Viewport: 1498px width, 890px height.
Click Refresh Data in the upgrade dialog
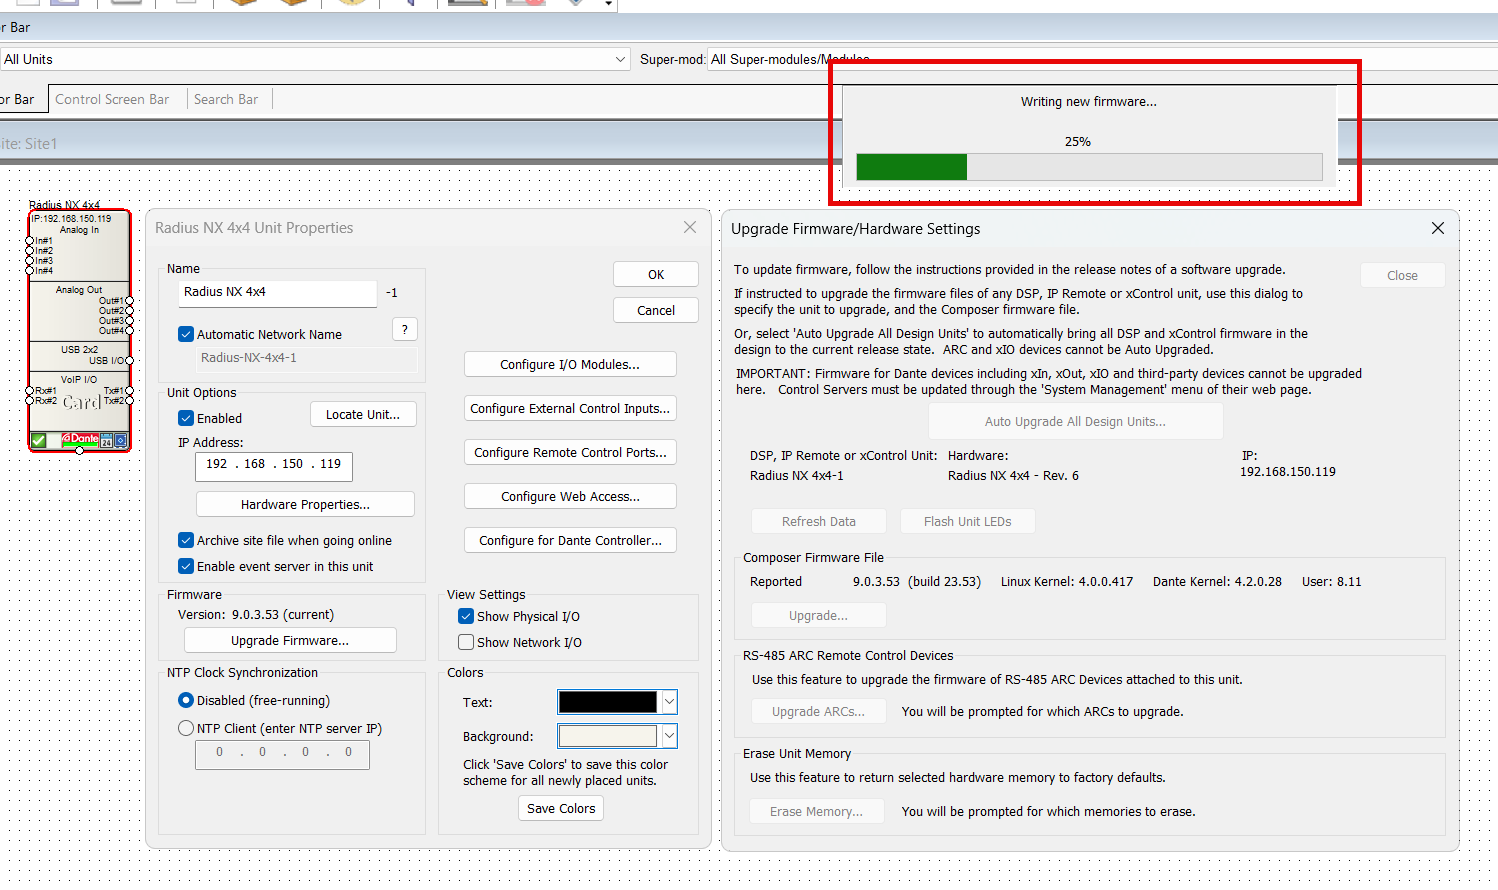tap(819, 521)
